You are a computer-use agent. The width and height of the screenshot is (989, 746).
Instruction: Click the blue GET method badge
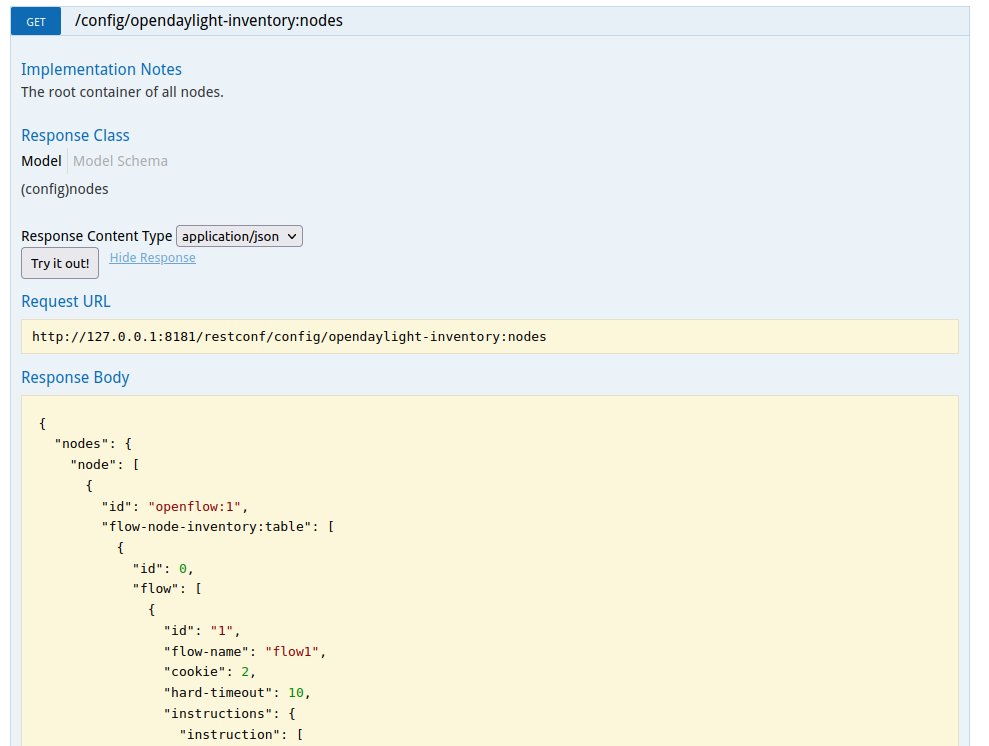coord(36,21)
